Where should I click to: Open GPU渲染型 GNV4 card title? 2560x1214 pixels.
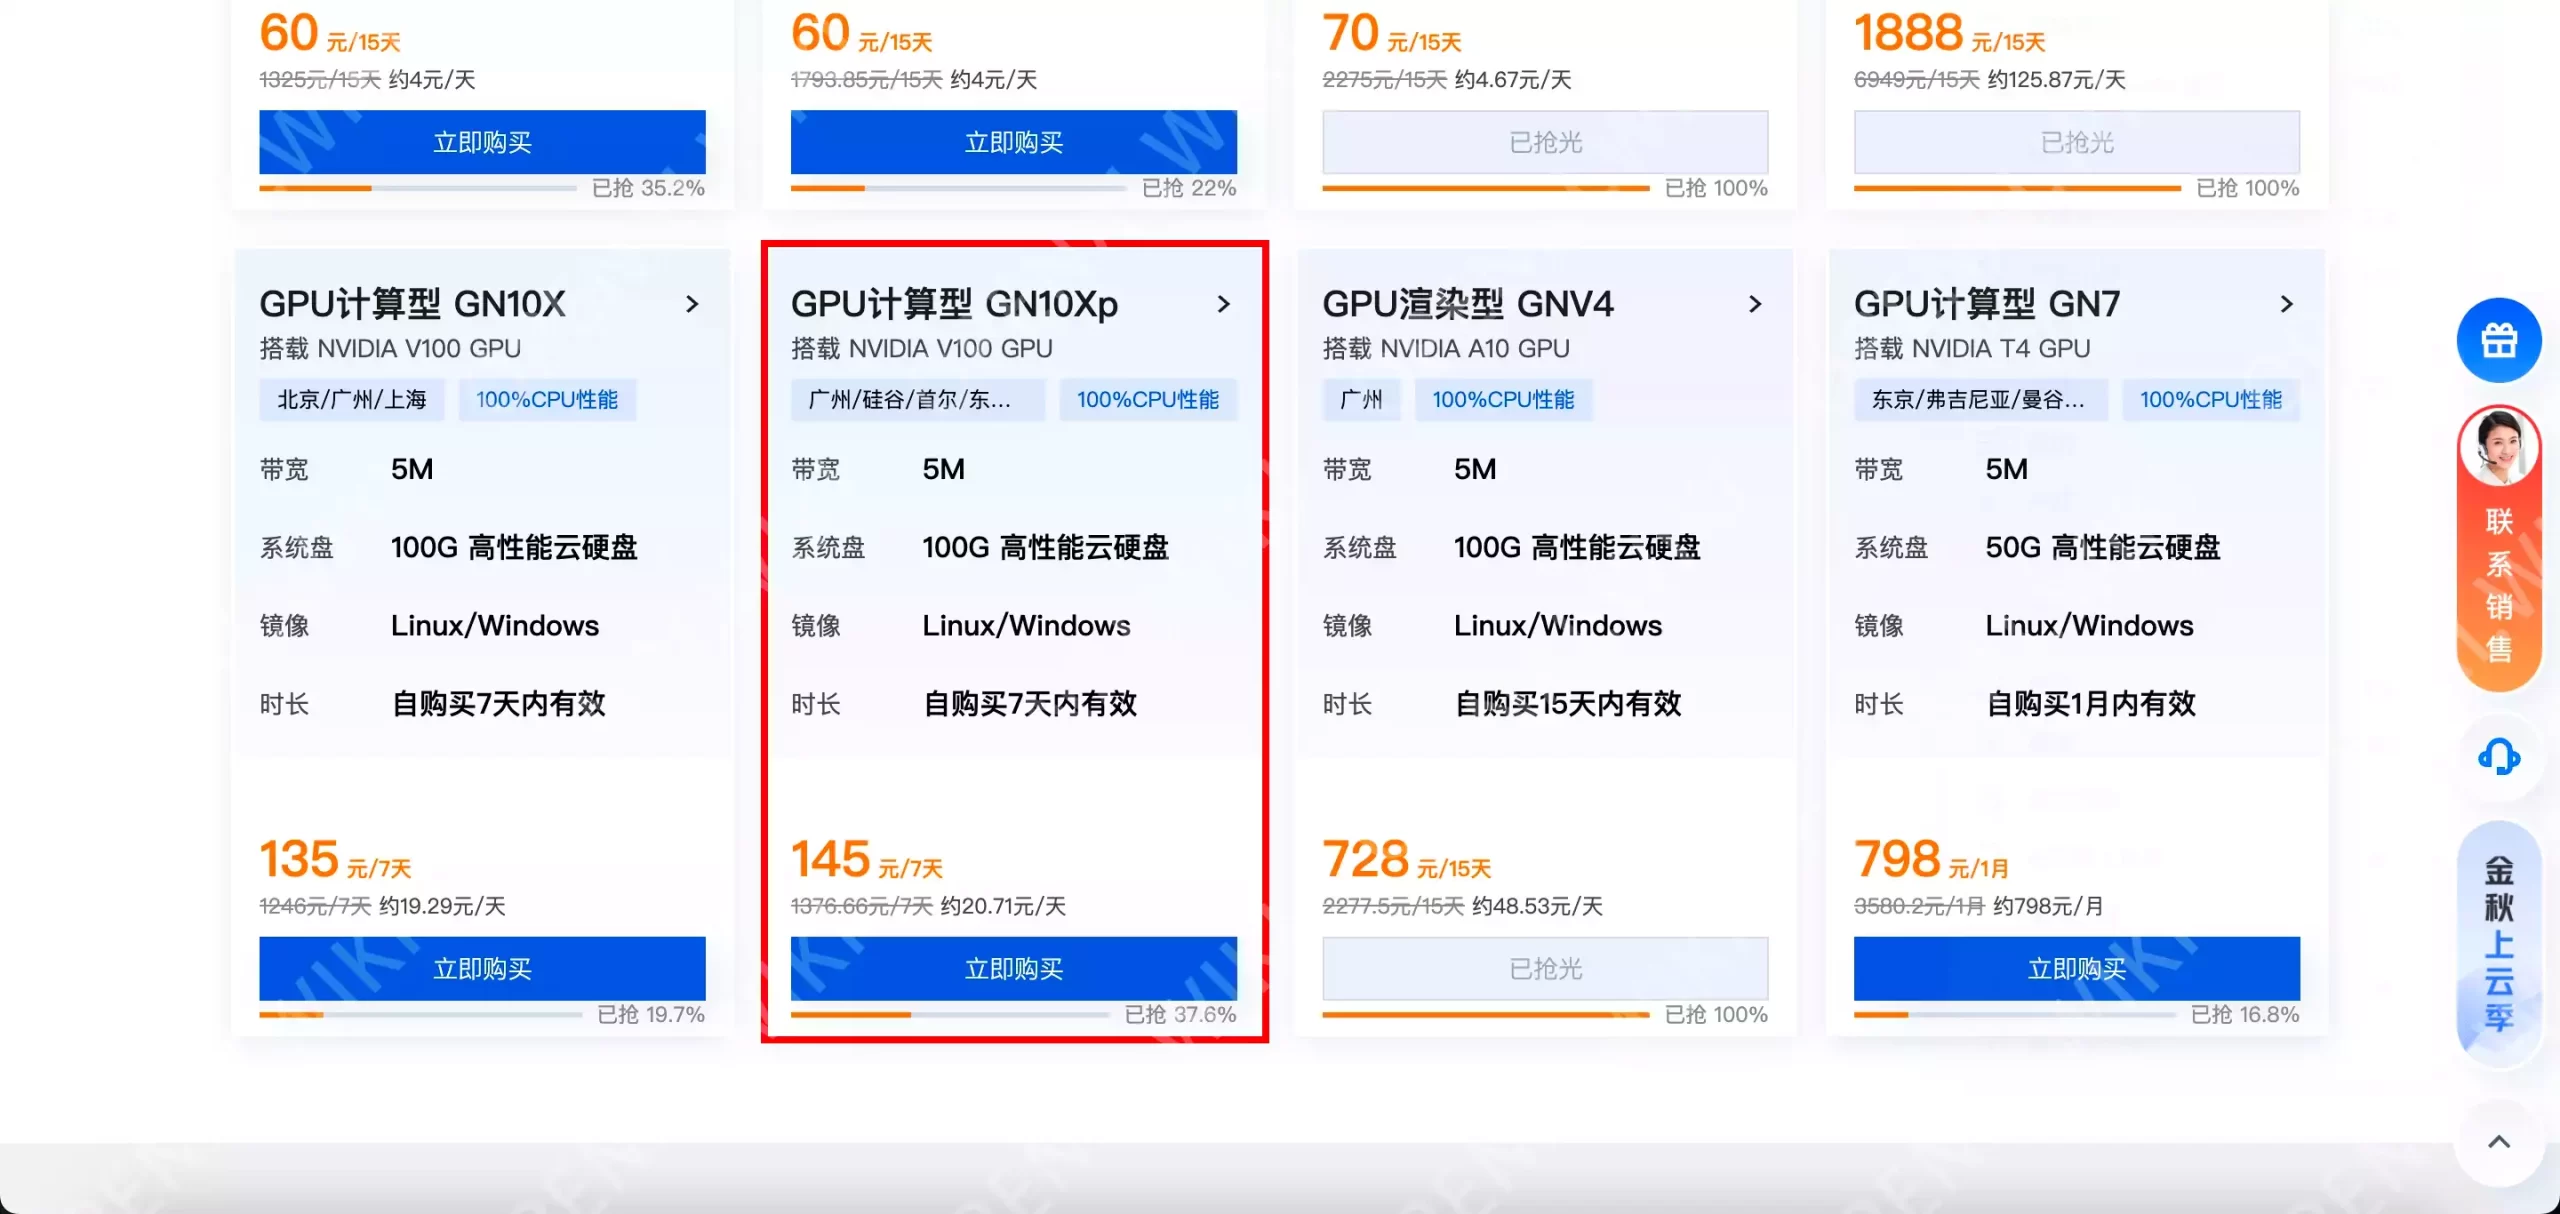tap(1468, 304)
